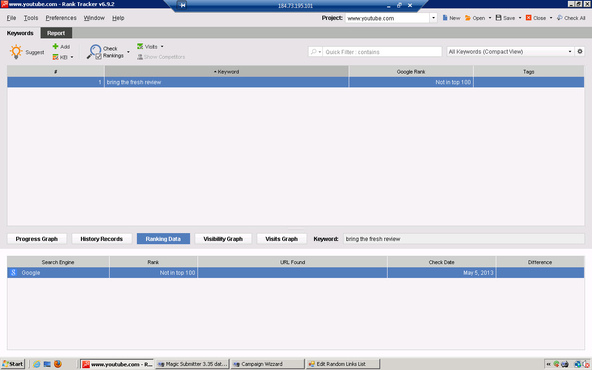Viewport: 592px width, 370px height.
Task: Click the 'May 5, 2013' check date cell
Action: (x=441, y=273)
